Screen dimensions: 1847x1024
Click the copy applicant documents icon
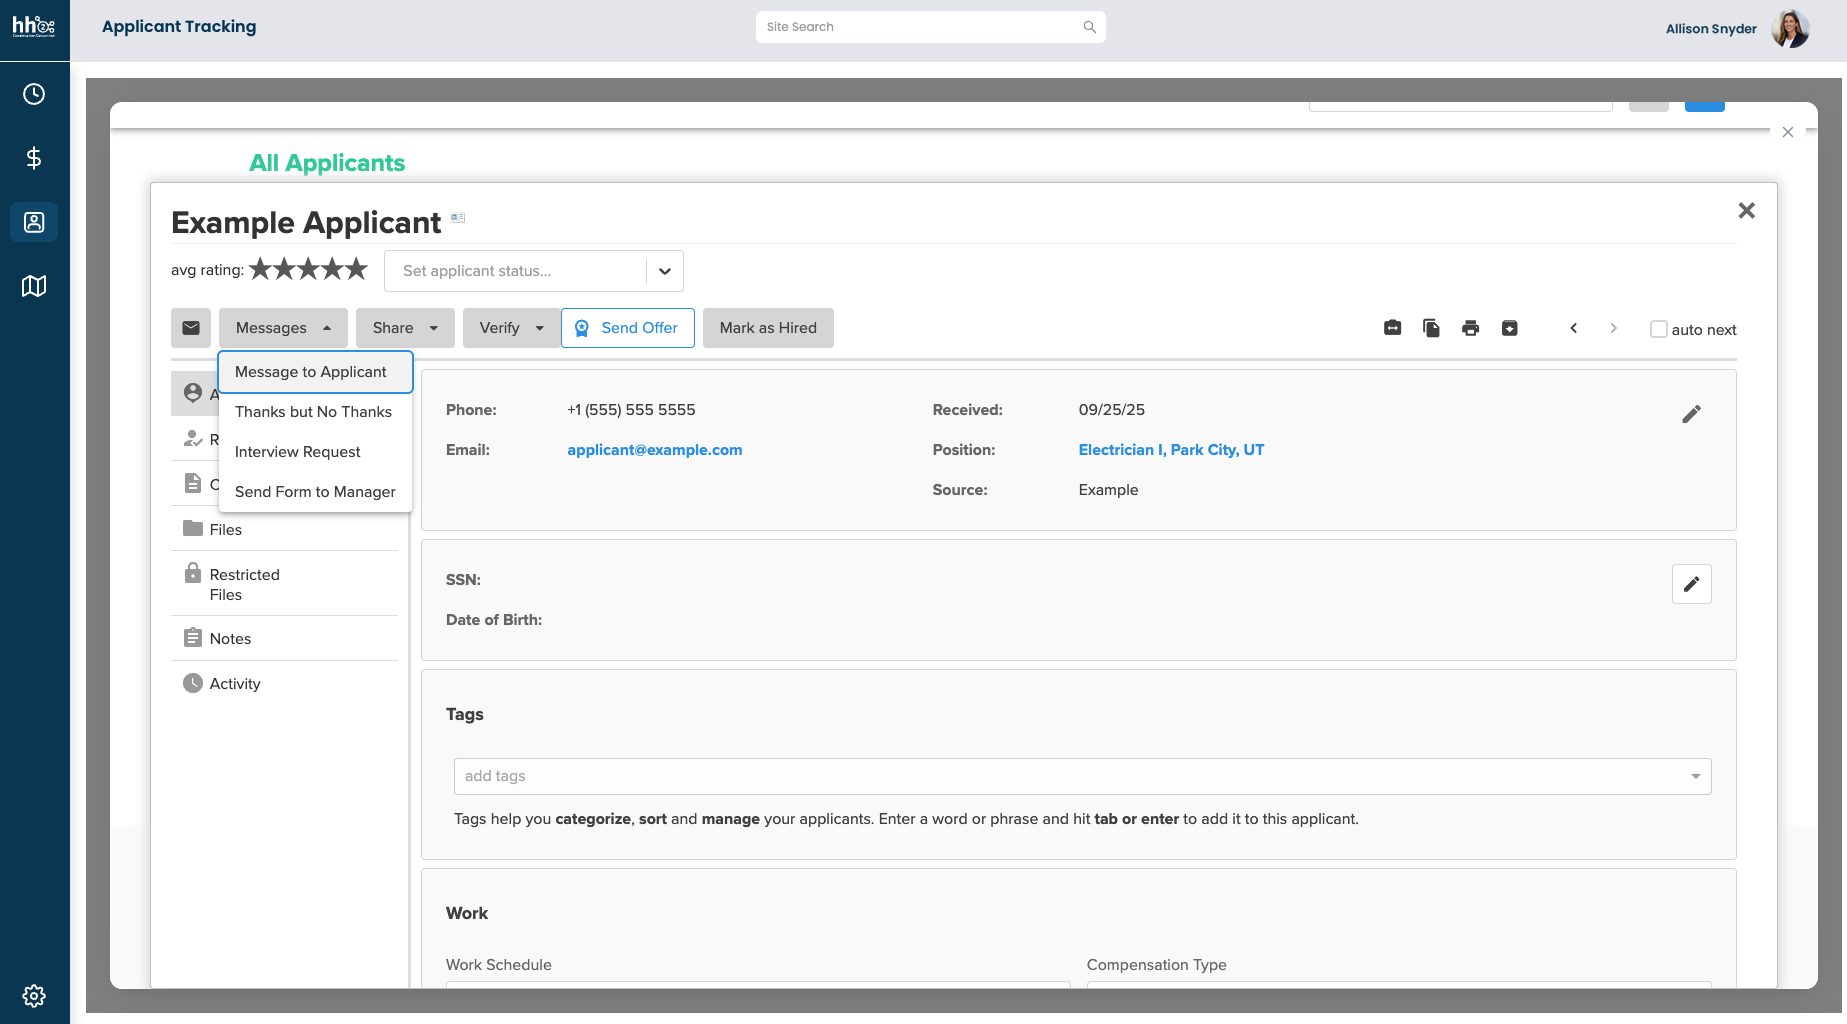click(x=1431, y=328)
